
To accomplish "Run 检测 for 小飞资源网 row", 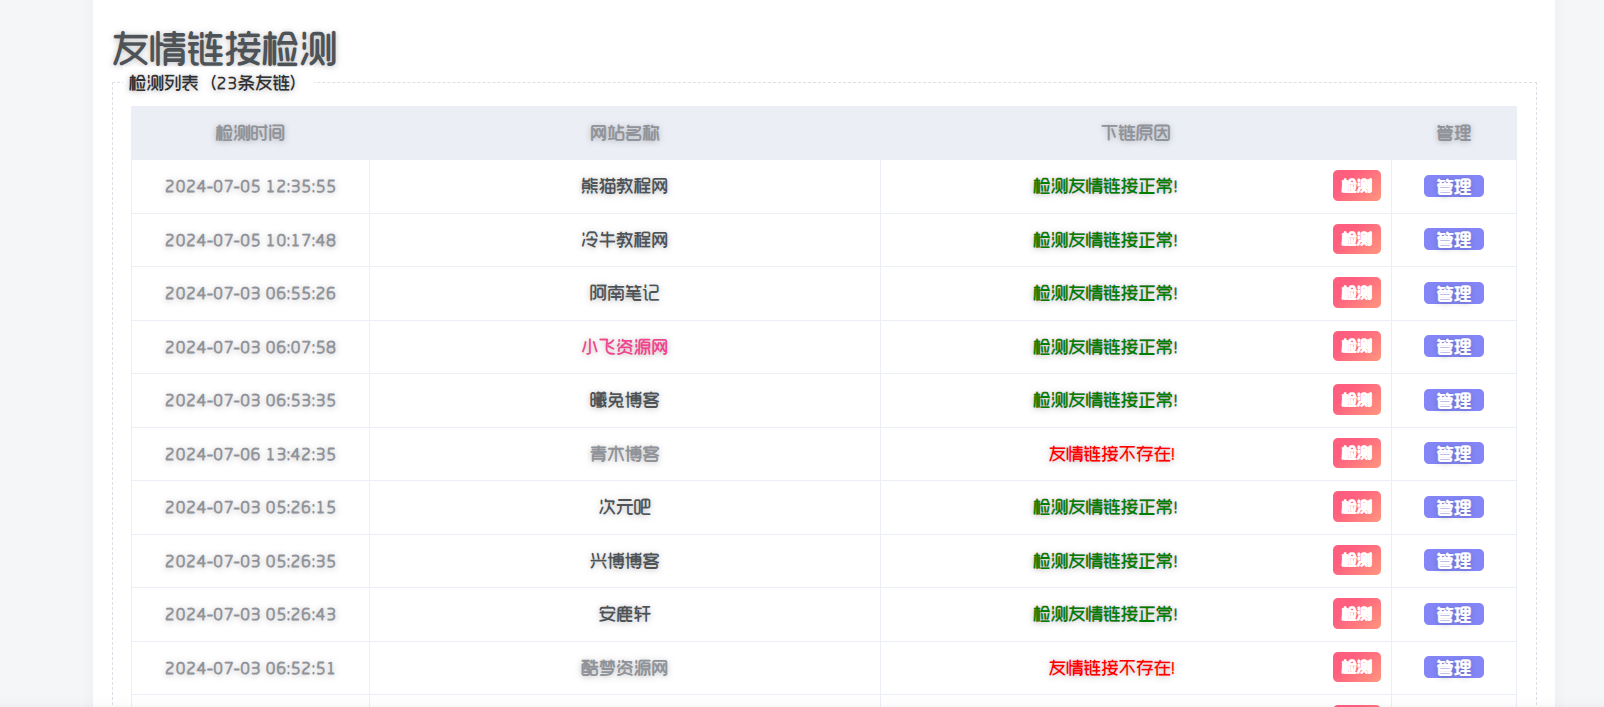I will tap(1356, 346).
